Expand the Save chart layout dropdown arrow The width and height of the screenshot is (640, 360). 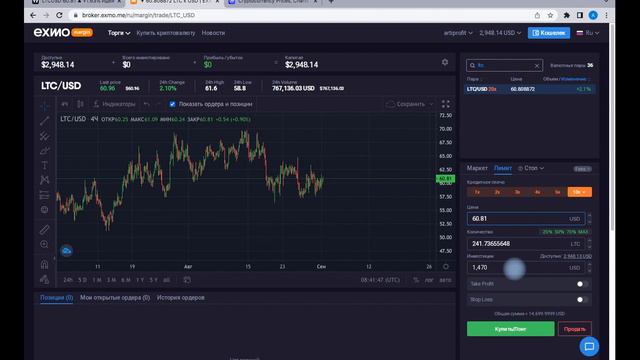pos(431,104)
